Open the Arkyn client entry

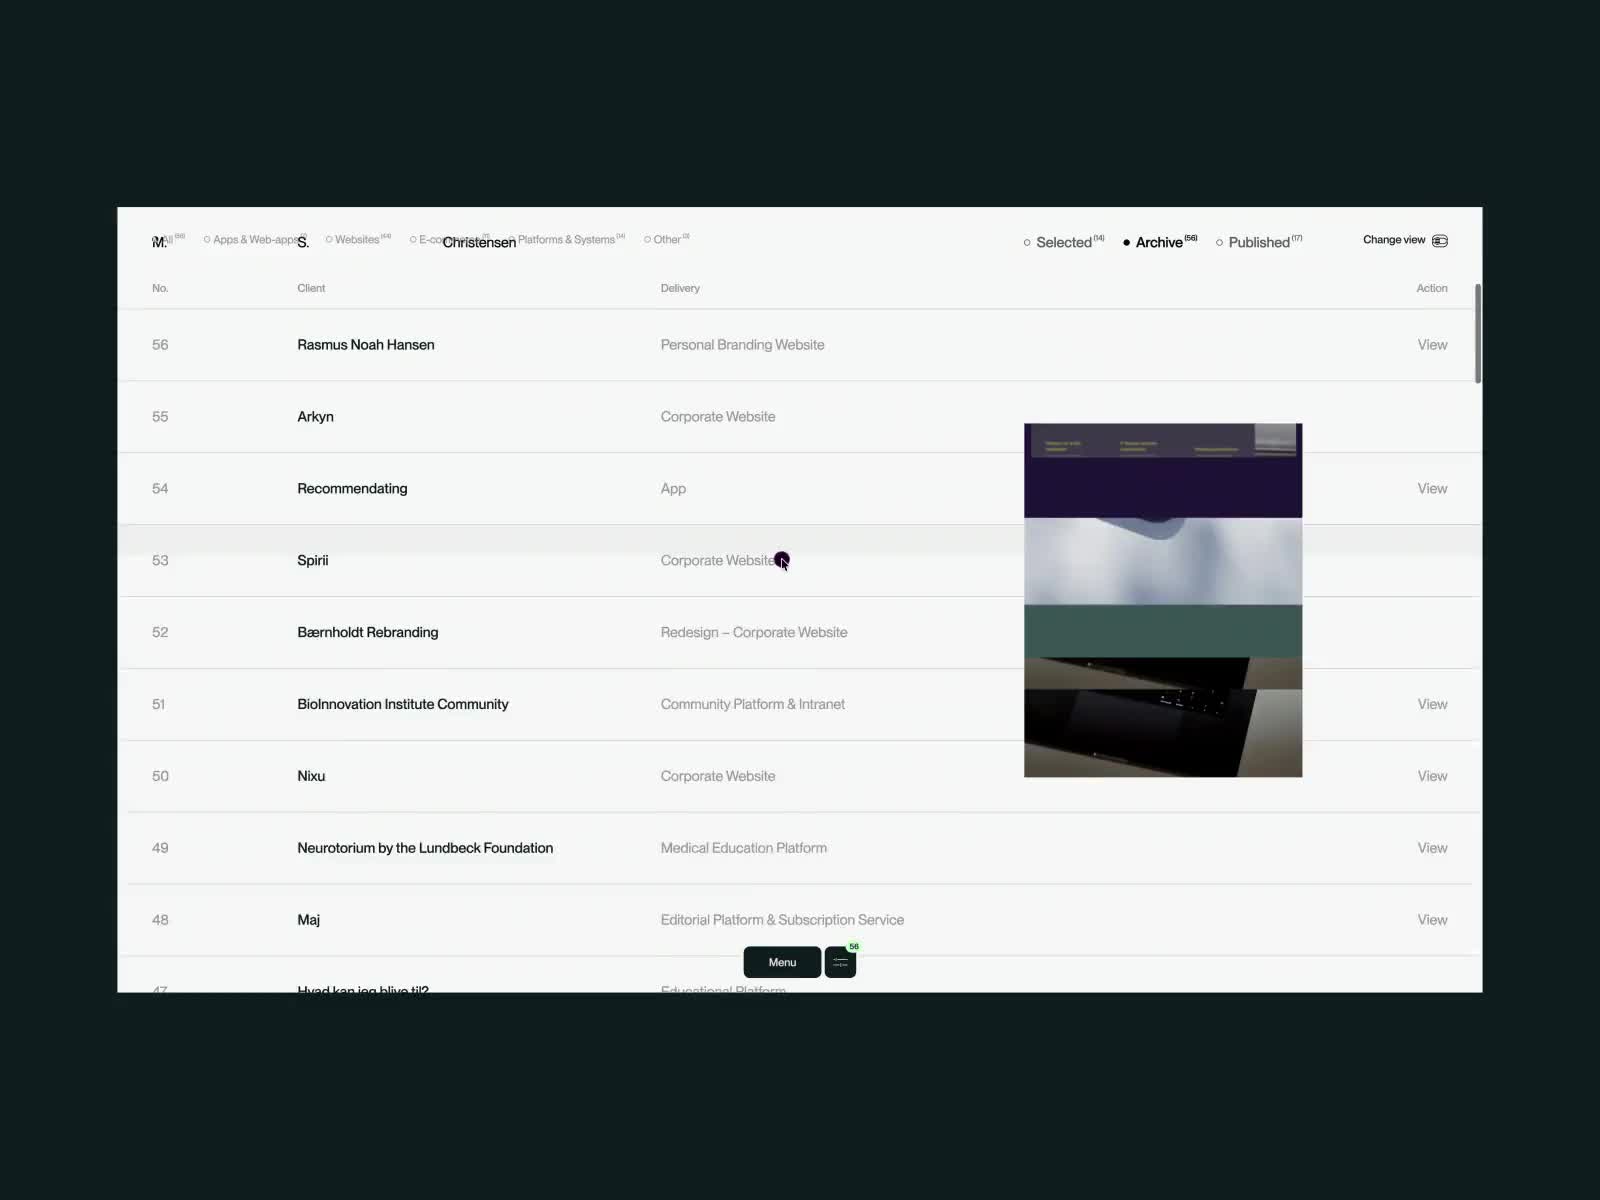pyautogui.click(x=315, y=417)
